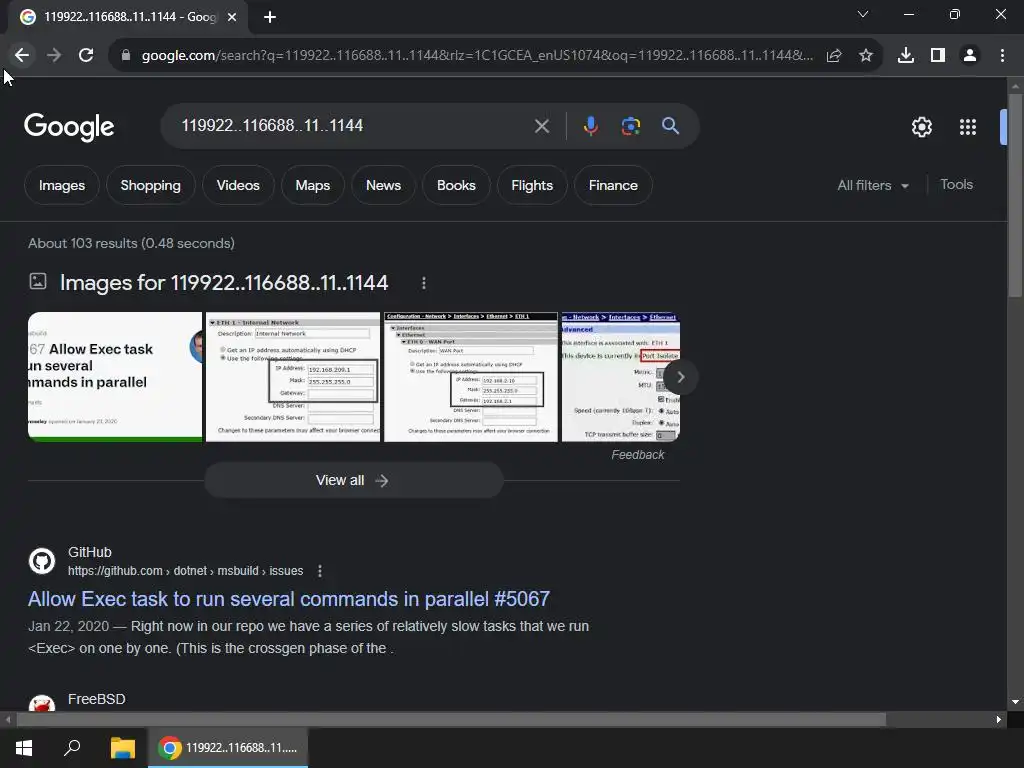The width and height of the screenshot is (1024, 768).
Task: Filter results by Shopping
Action: tap(151, 185)
